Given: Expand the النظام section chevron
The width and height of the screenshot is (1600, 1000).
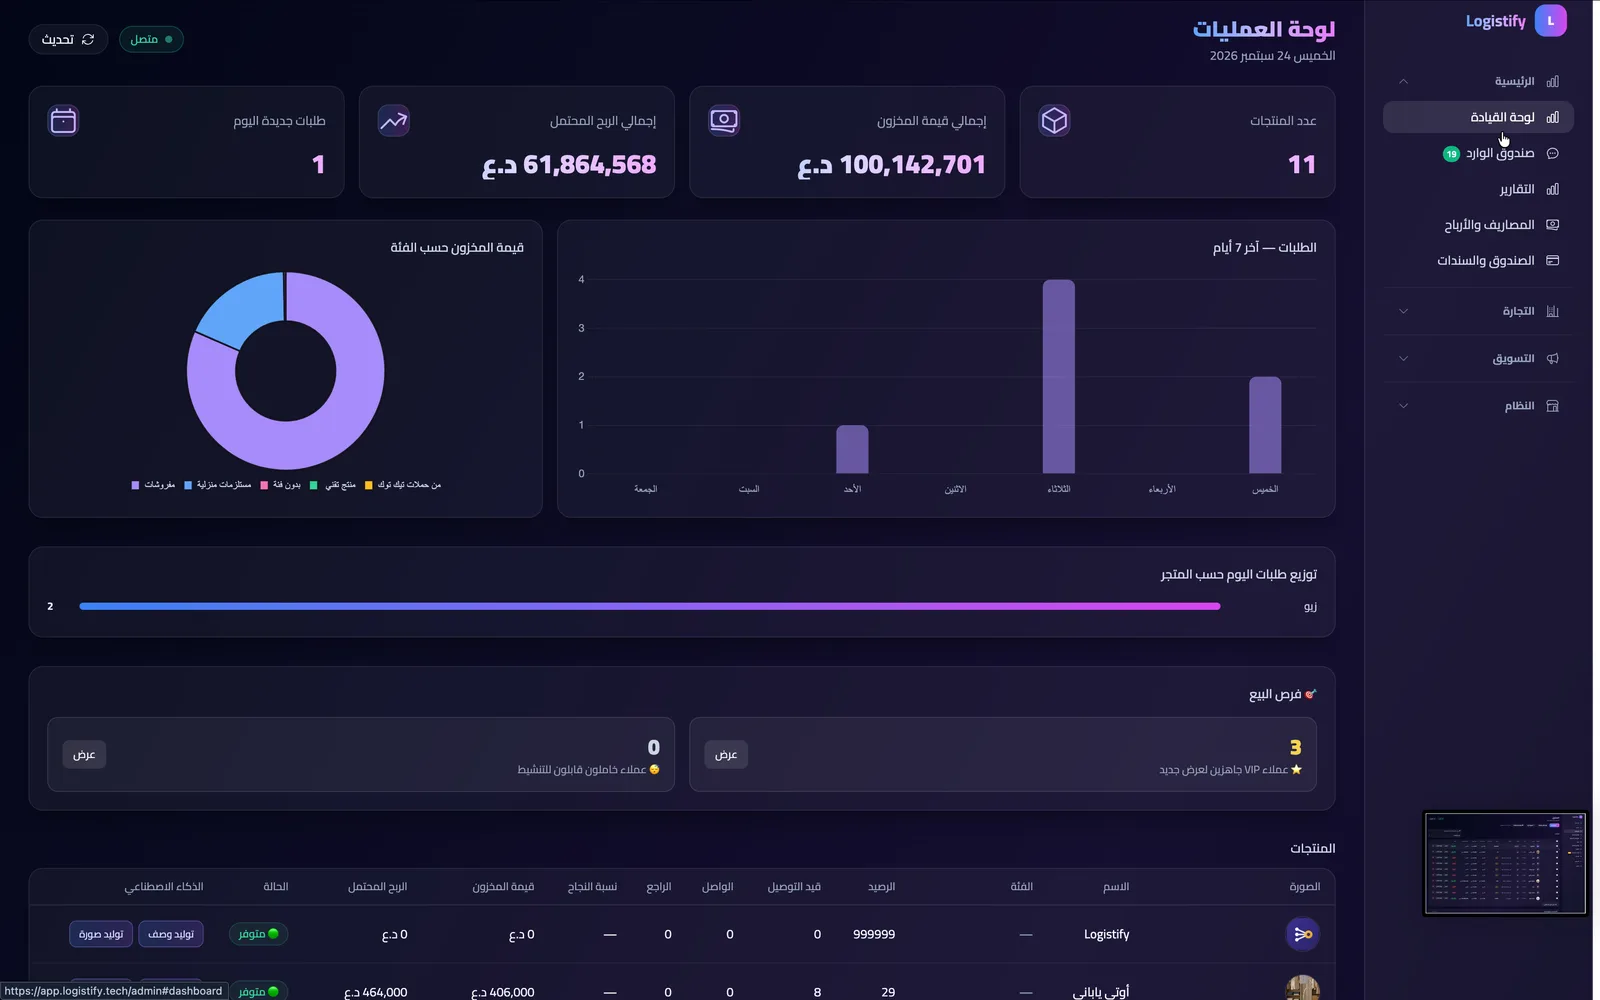Looking at the screenshot, I should (1403, 406).
